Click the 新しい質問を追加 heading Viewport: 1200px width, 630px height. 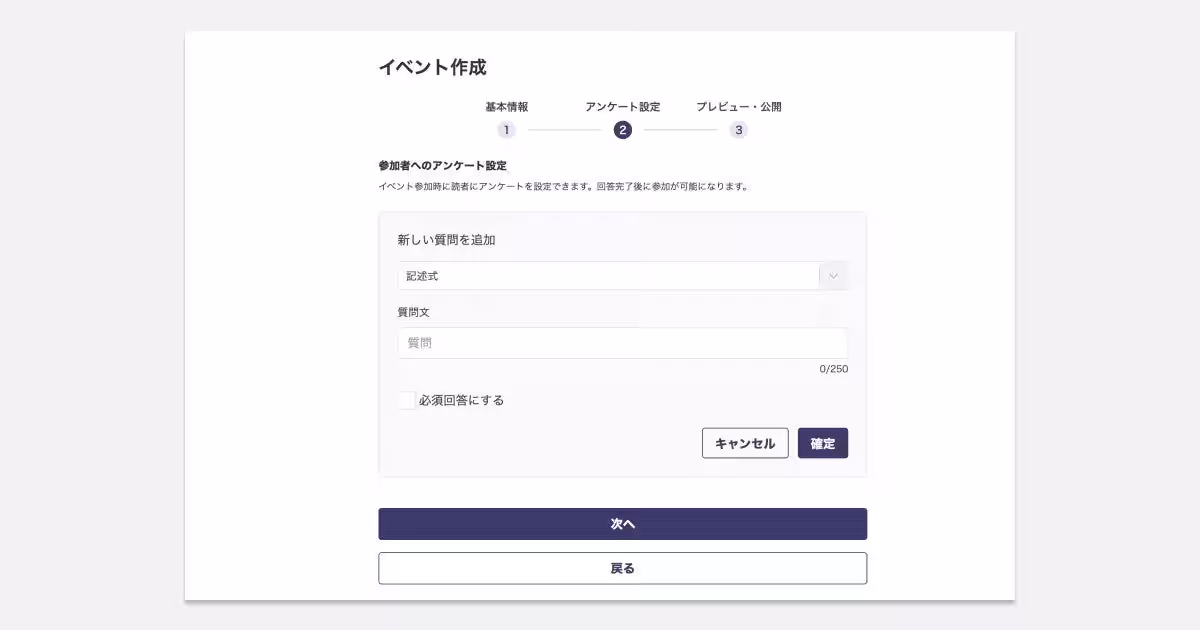click(447, 239)
